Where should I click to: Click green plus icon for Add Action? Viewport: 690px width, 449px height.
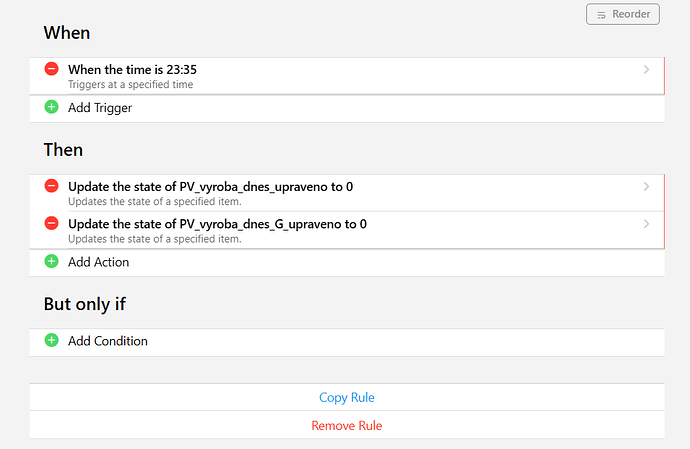[x=52, y=262]
